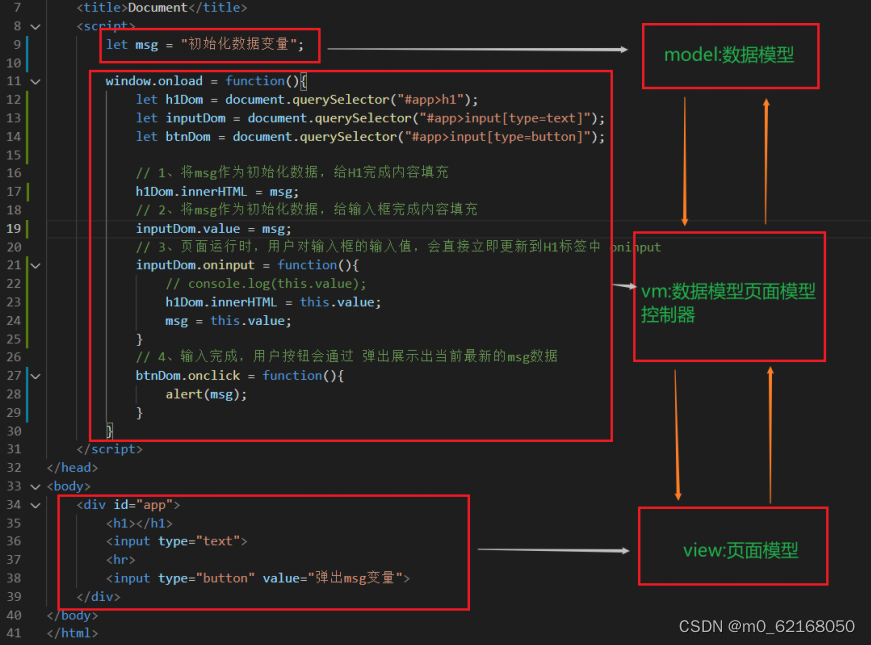The image size is (871, 645).
Task: Select line number 38 in the gutter
Action: click(14, 578)
